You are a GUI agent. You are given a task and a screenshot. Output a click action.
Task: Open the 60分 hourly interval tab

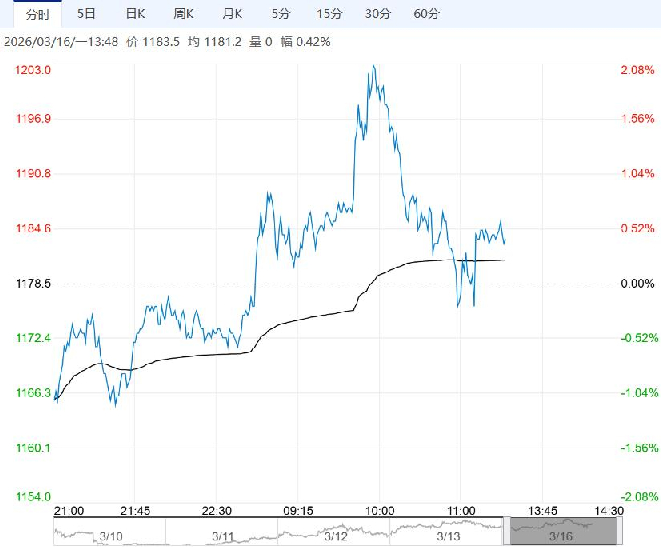click(426, 14)
